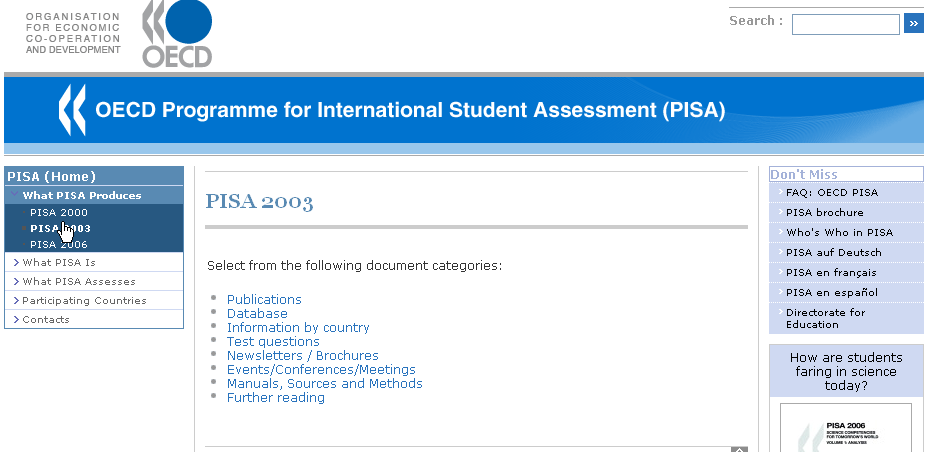Open Who's Who in PISA
The image size is (925, 452).
839,232
